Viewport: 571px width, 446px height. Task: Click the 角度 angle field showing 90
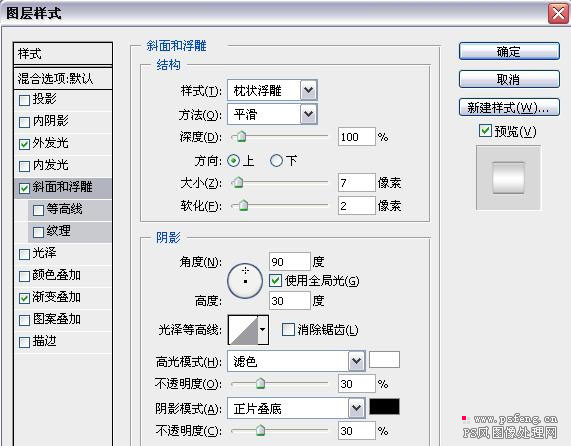click(x=290, y=261)
